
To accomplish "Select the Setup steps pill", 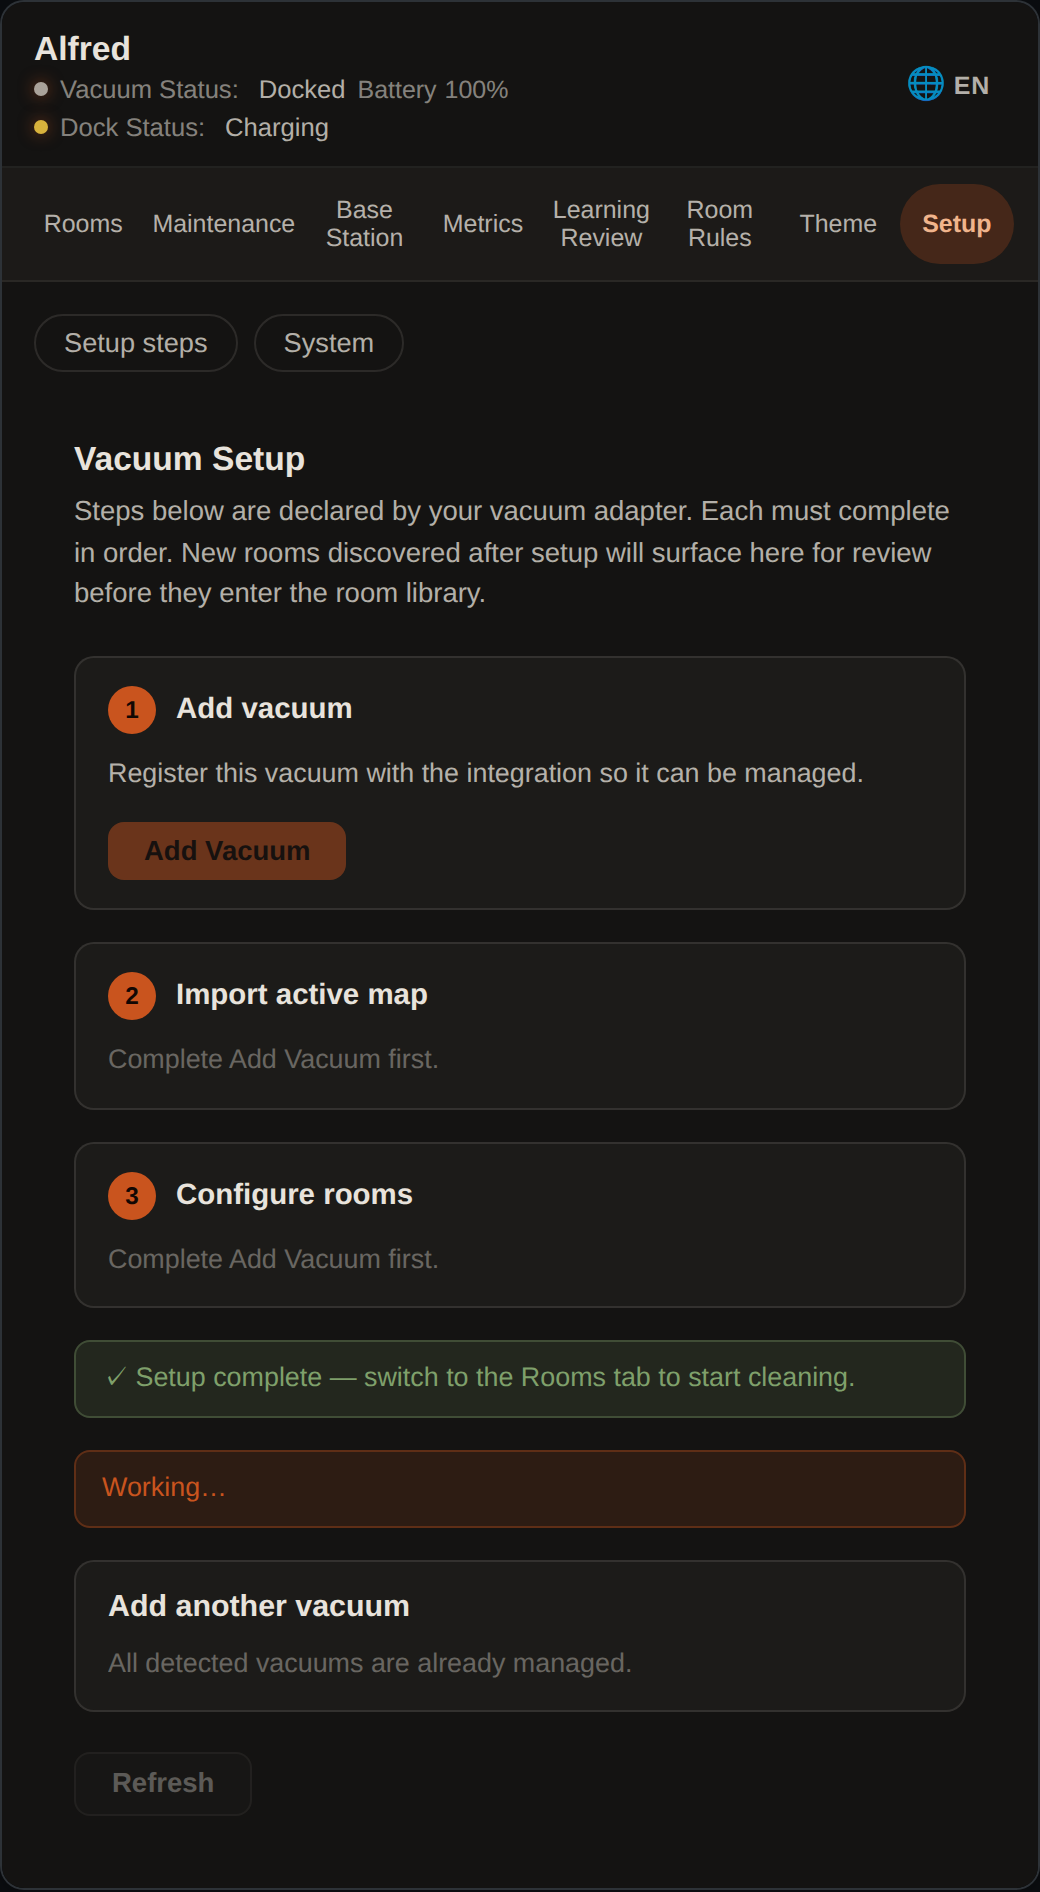I will 136,343.
